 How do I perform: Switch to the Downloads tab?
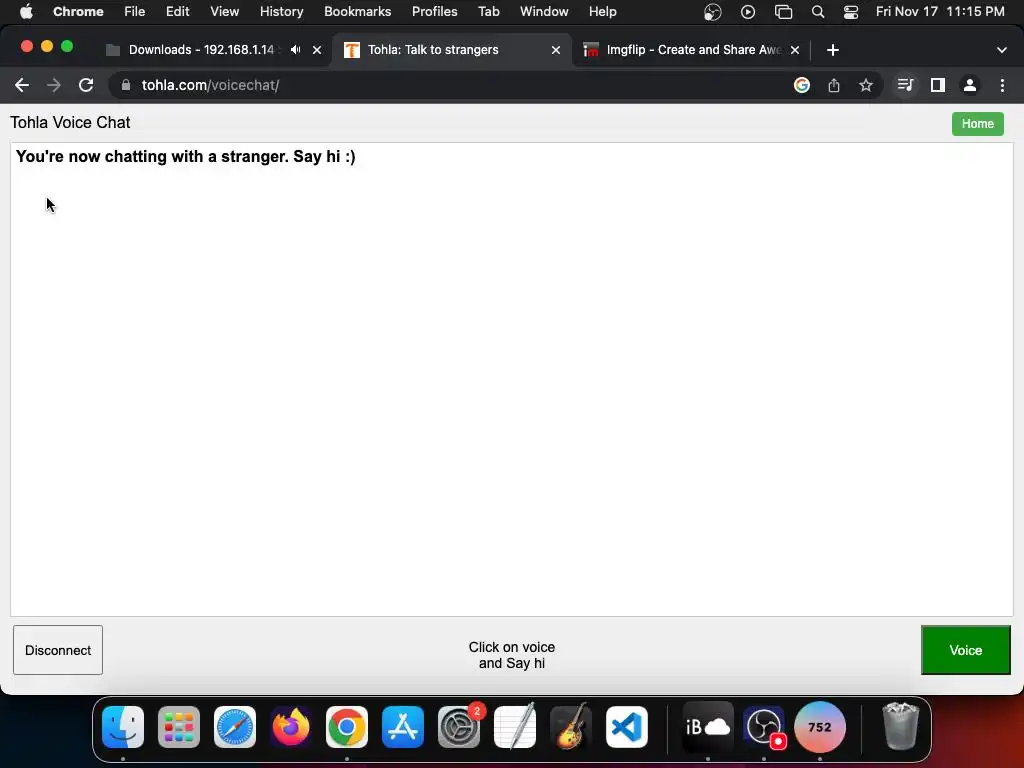[x=202, y=50]
